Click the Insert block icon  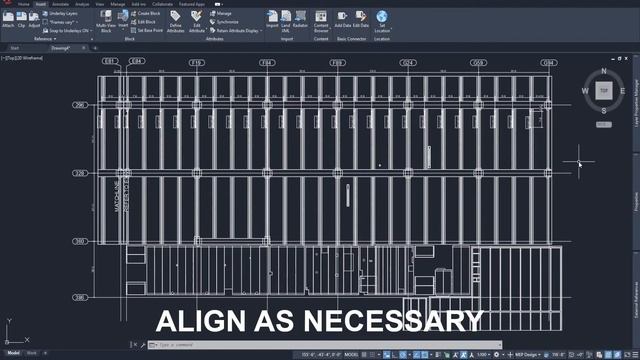(x=123, y=17)
